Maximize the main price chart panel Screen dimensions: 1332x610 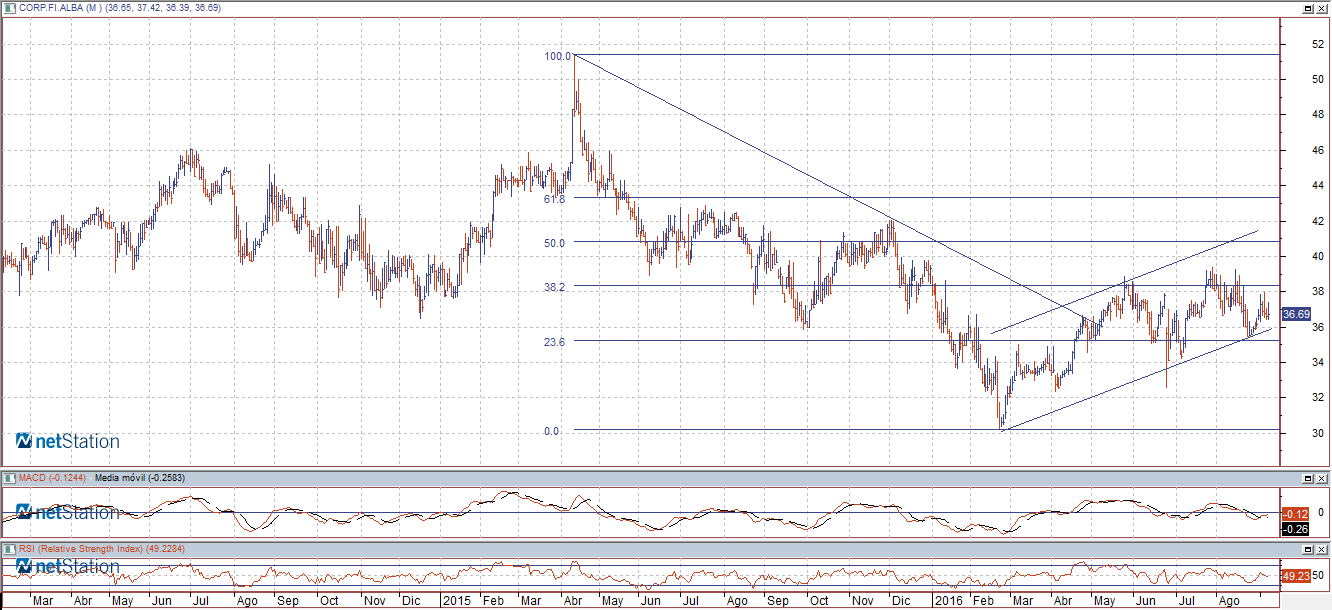[1306, 8]
